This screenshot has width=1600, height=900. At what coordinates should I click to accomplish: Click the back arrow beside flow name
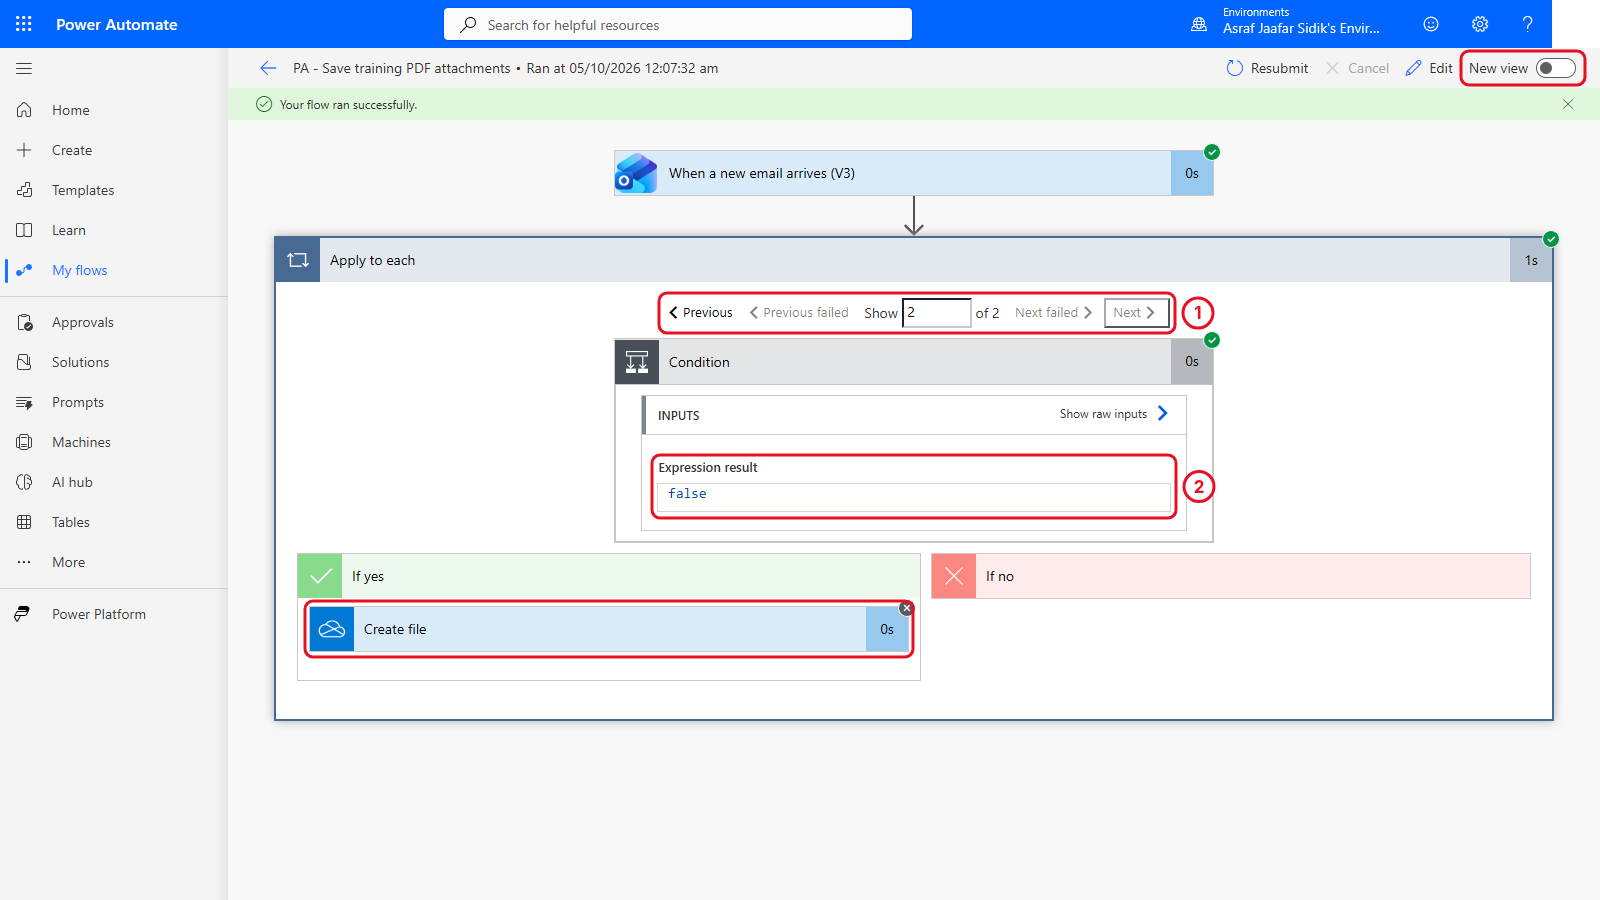(268, 68)
